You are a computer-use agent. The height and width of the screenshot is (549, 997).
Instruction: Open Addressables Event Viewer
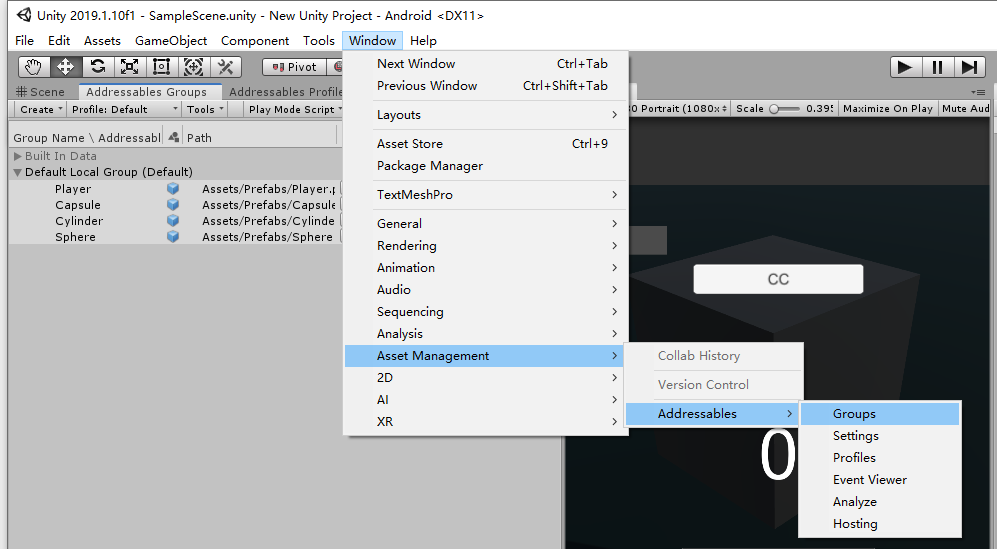click(x=880, y=480)
